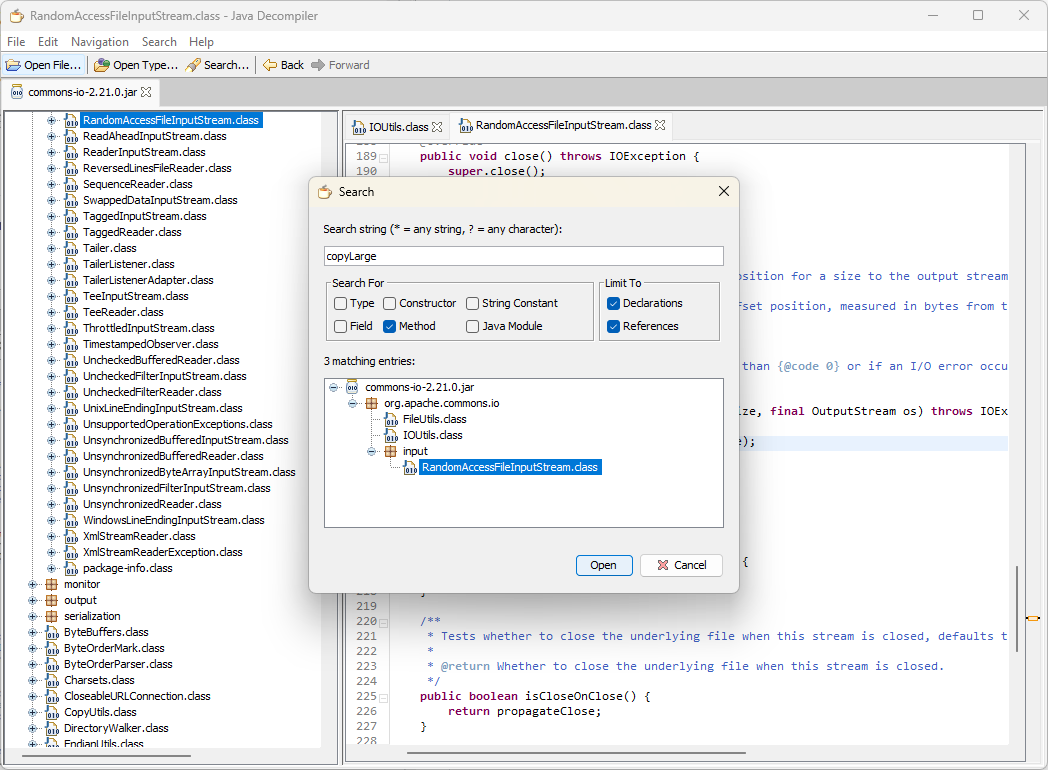Uncheck the Method checkbox
The image size is (1048, 770).
(390, 326)
